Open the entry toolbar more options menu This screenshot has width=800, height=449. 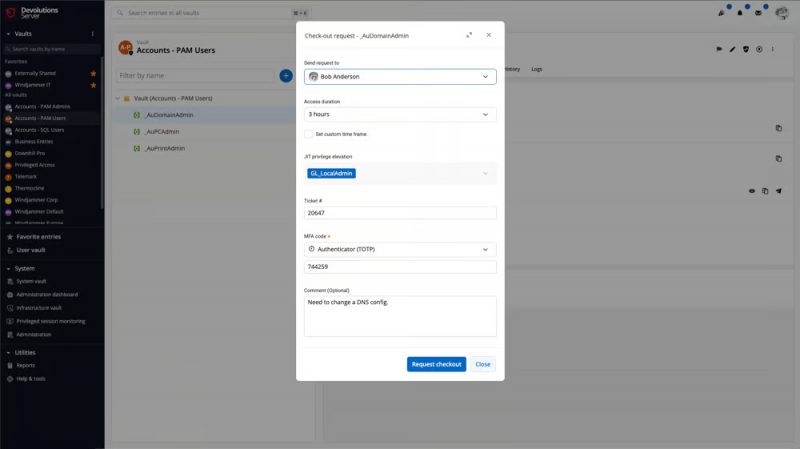[772, 49]
